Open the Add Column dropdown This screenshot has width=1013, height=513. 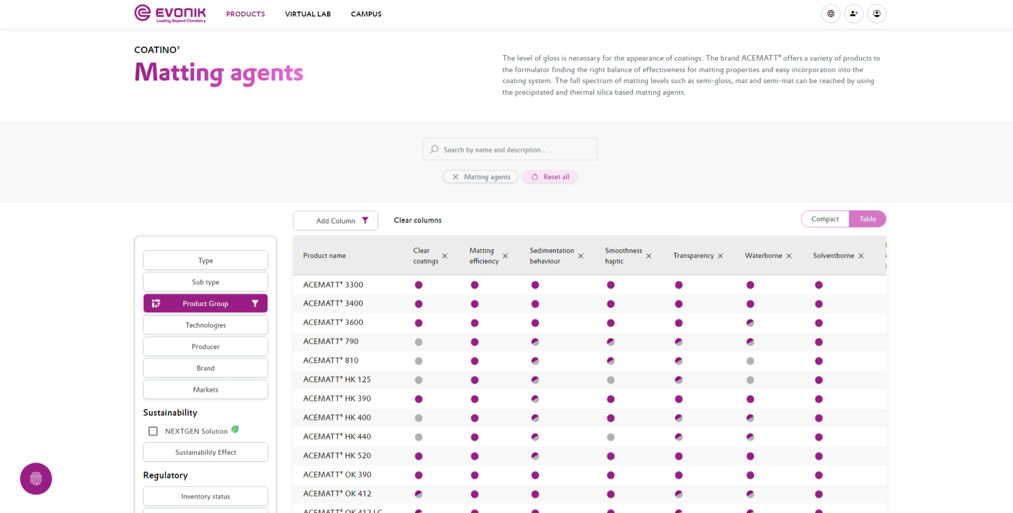click(335, 220)
